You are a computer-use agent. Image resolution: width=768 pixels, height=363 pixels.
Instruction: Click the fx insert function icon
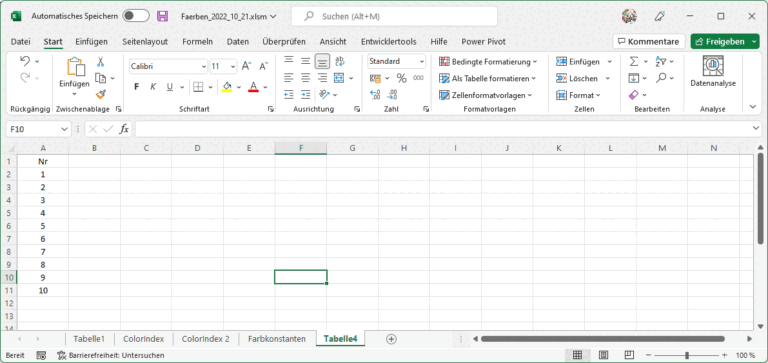coord(124,129)
